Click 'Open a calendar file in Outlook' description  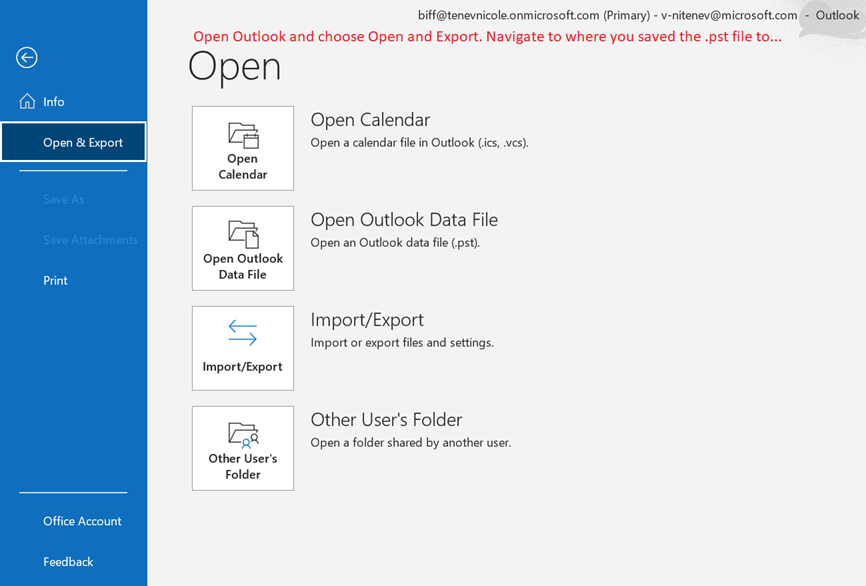420,142
